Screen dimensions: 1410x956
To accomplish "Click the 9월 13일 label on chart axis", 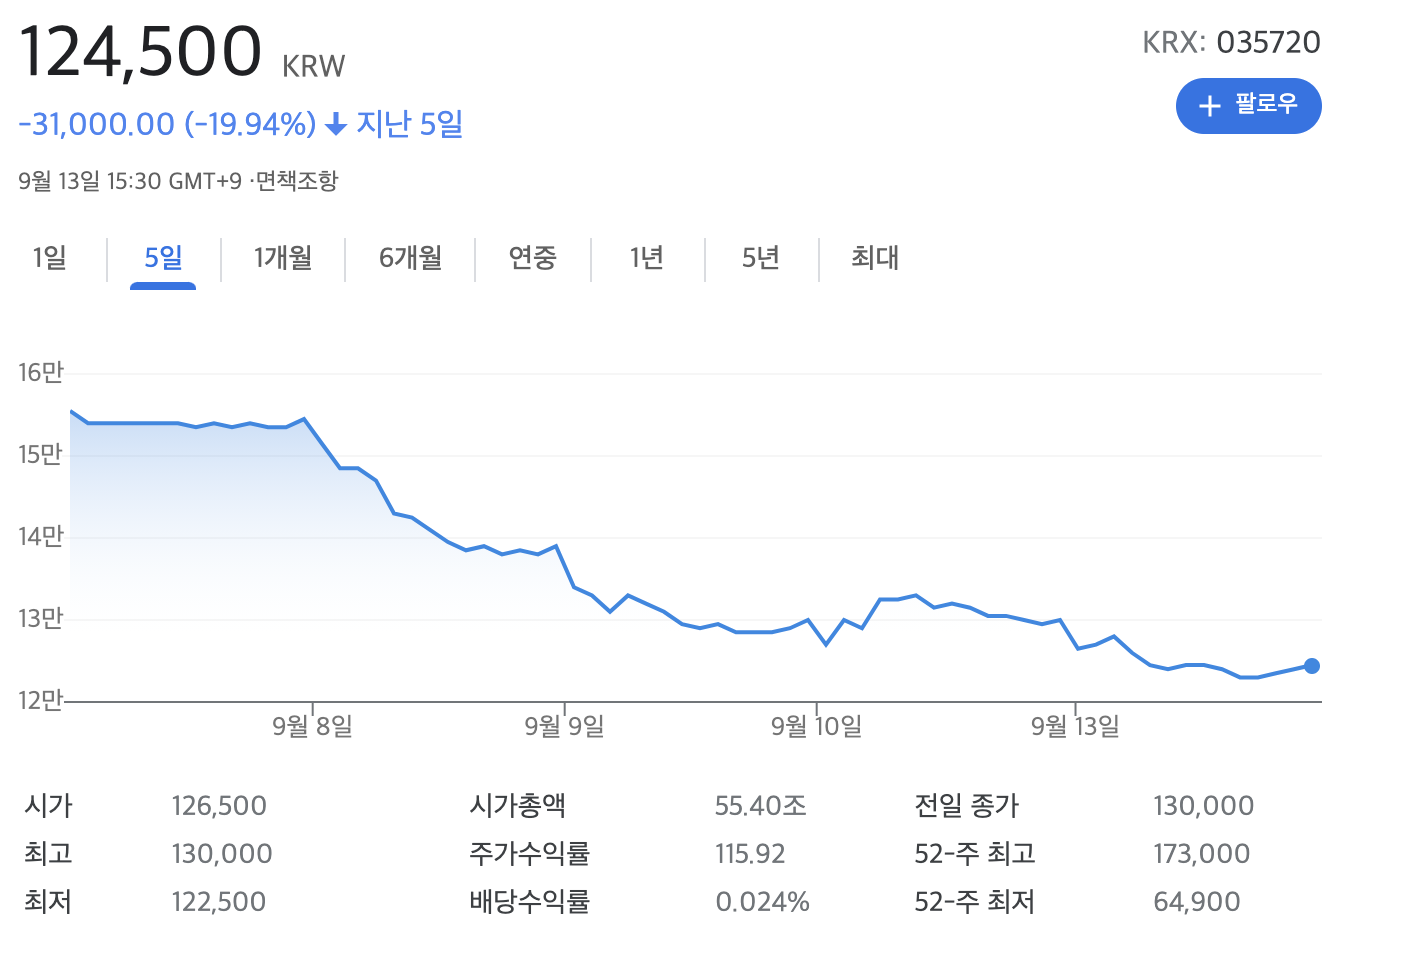I will 1076,727.
